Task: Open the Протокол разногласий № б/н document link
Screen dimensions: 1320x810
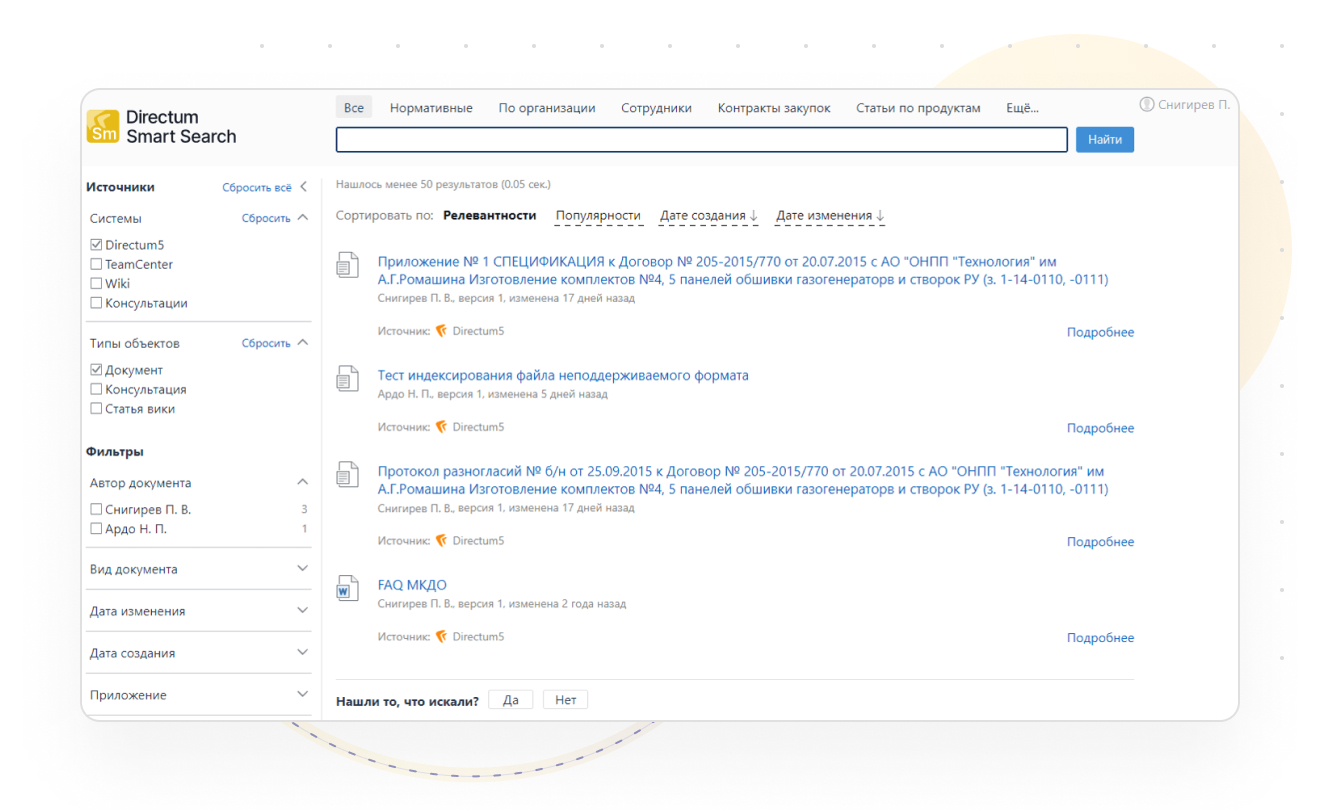Action: [x=743, y=480]
